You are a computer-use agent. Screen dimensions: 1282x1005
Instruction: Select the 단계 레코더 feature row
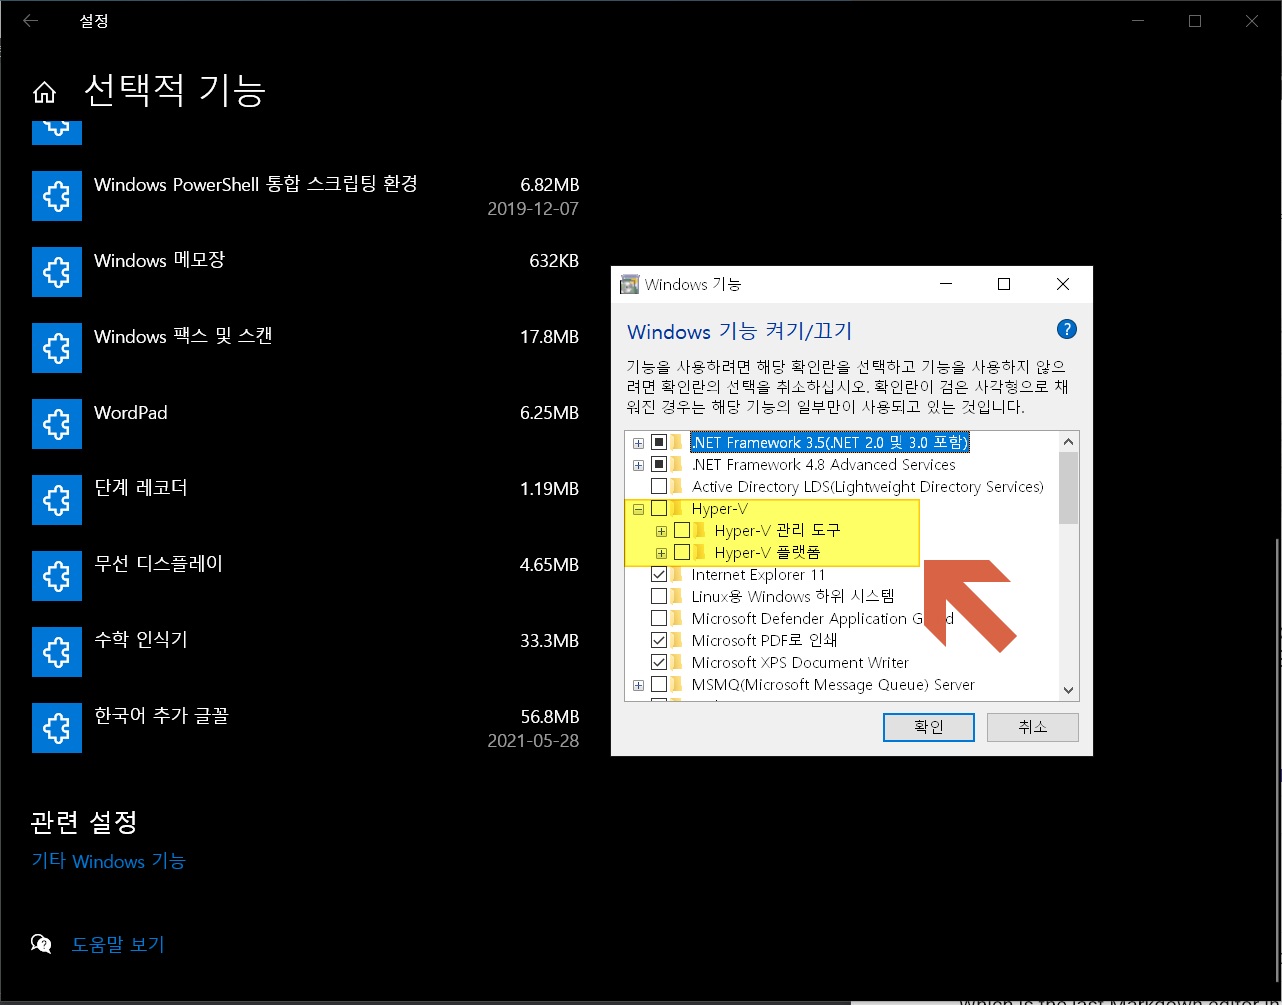coord(305,500)
